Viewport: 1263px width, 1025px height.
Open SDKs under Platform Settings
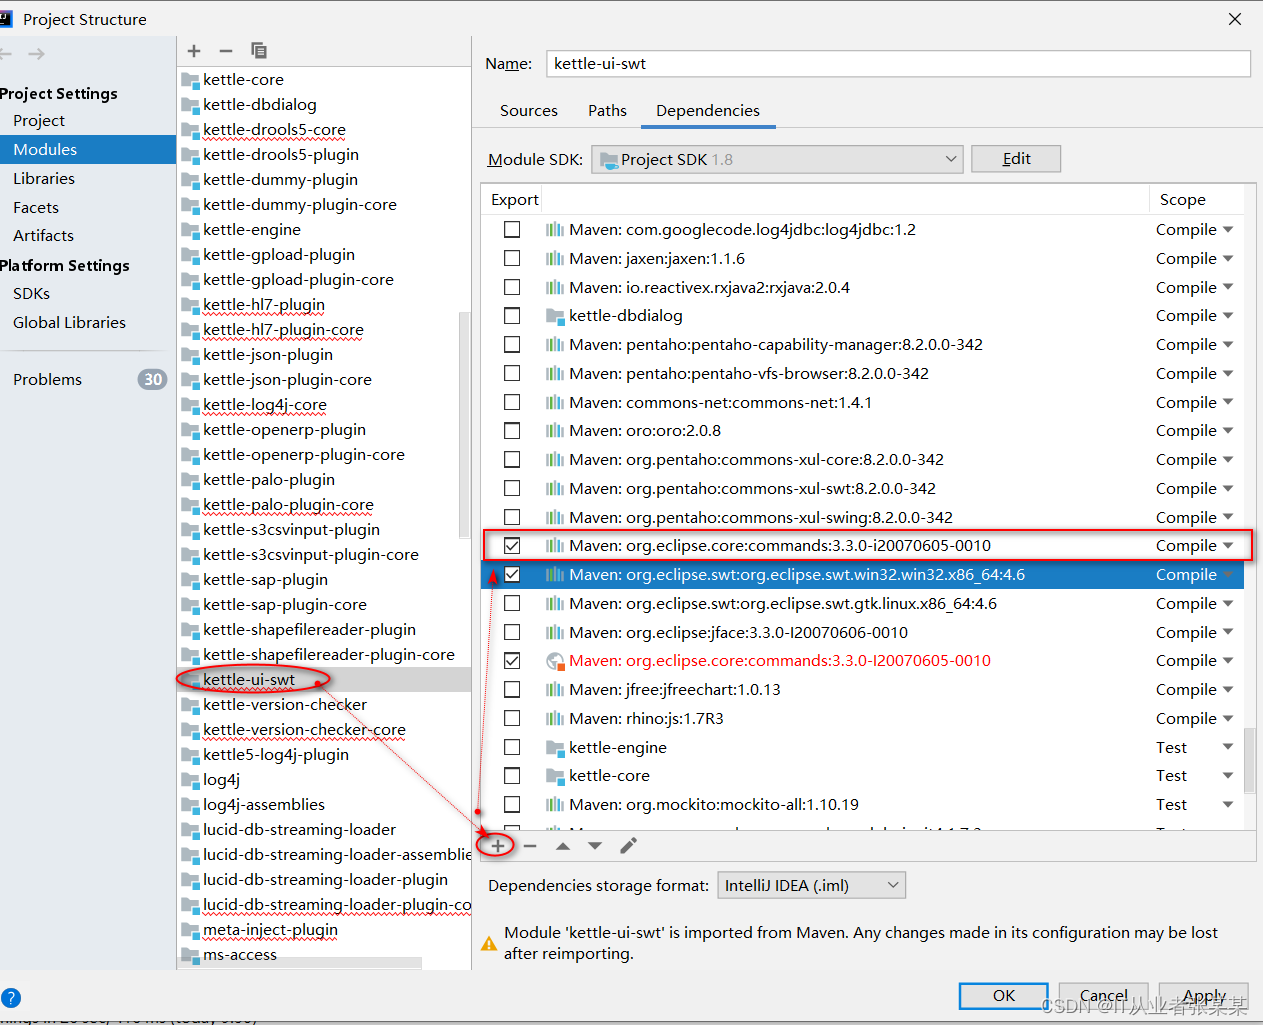tap(31, 294)
